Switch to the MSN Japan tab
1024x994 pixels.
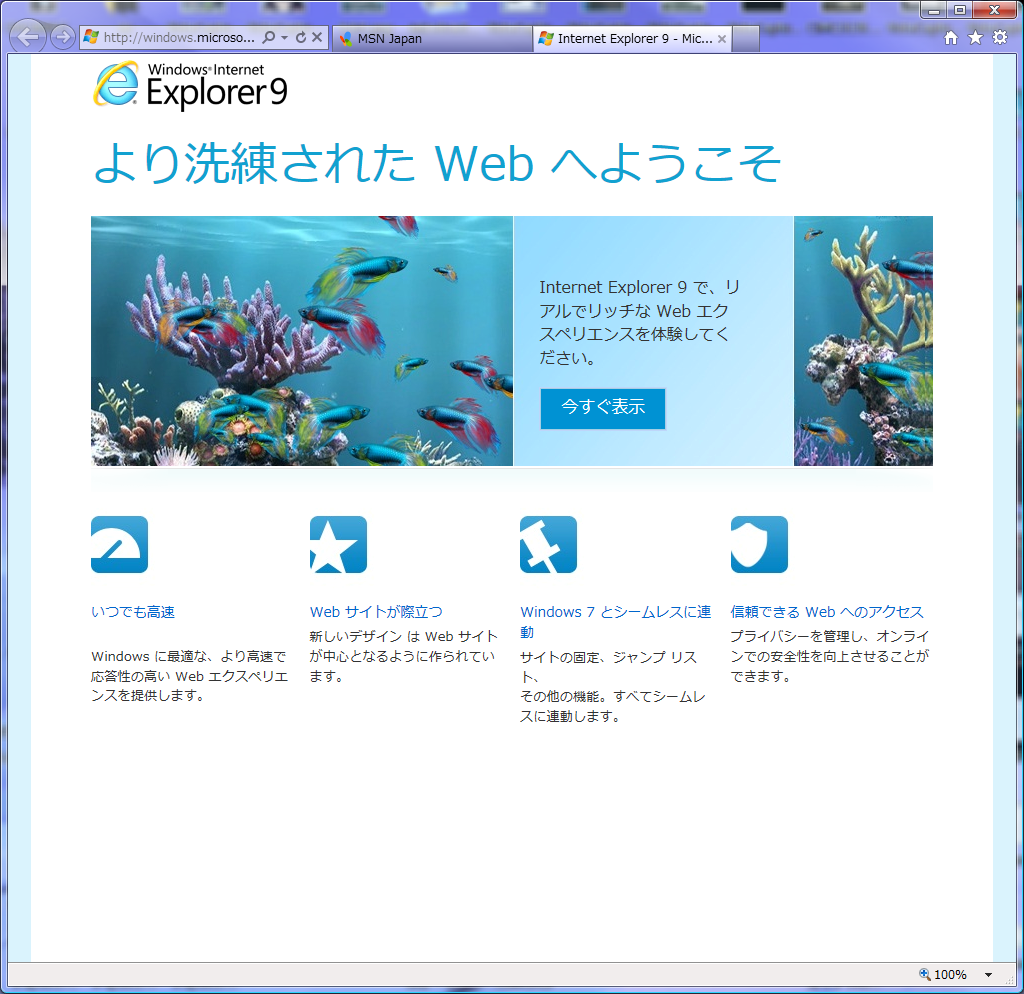[x=433, y=39]
